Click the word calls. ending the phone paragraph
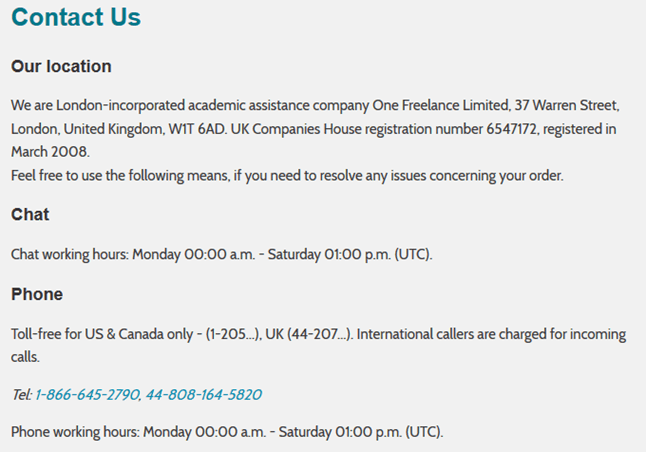The width and height of the screenshot is (646, 452). (x=25, y=357)
